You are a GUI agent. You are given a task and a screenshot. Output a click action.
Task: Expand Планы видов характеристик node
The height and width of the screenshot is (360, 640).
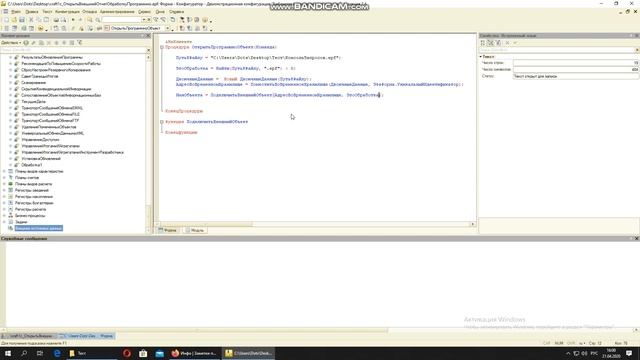point(4,171)
